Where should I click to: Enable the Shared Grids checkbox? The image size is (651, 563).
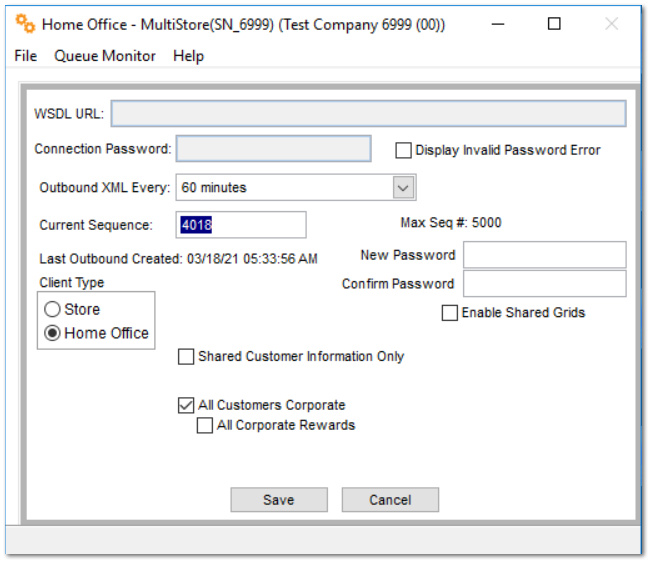click(x=450, y=313)
